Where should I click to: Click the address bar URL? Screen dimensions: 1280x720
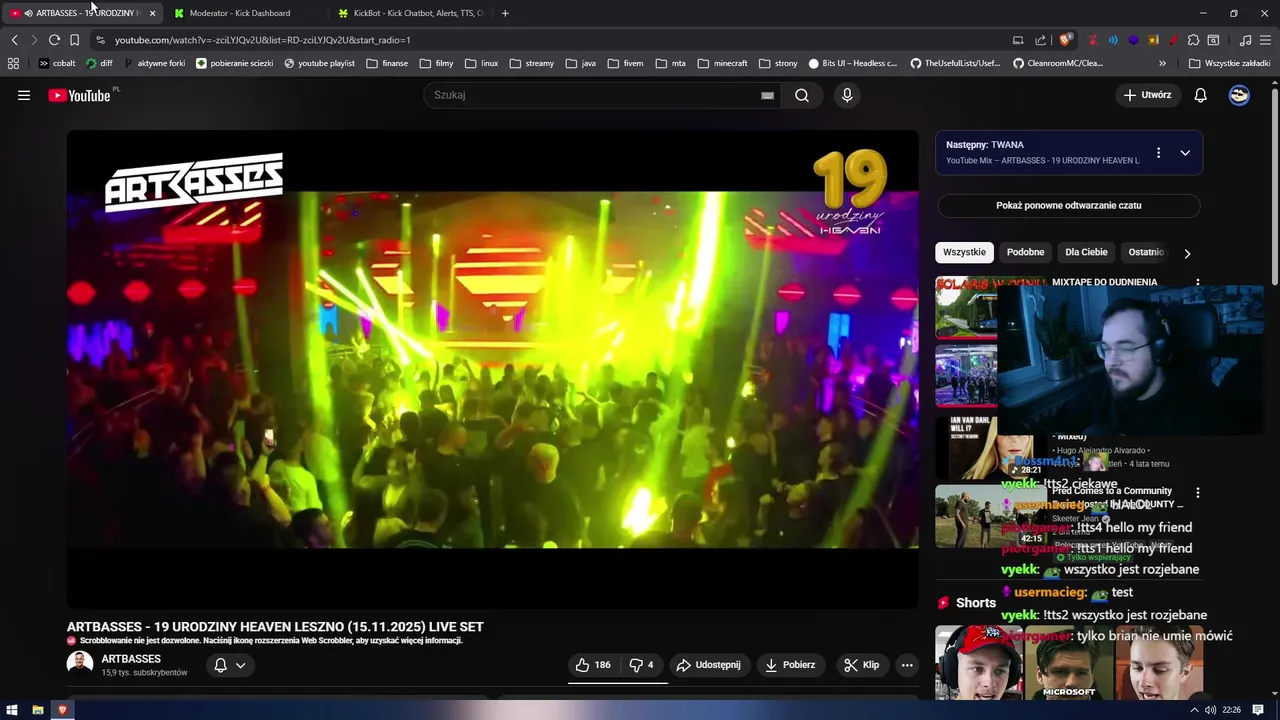click(262, 40)
